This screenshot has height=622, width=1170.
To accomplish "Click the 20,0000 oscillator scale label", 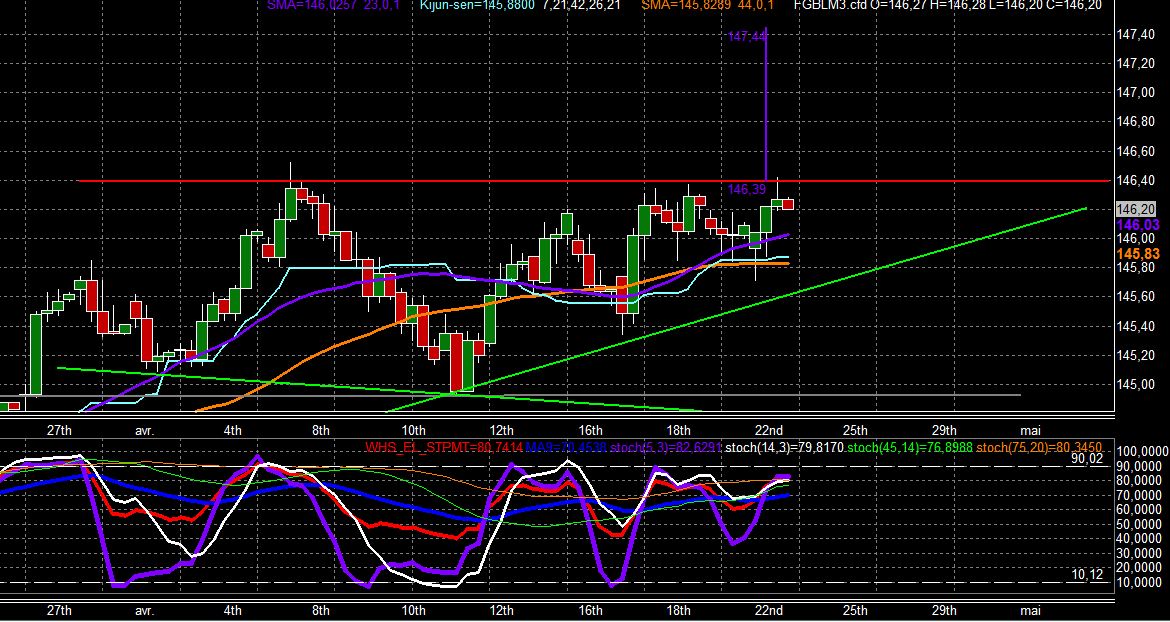I will pyautogui.click(x=1139, y=568).
